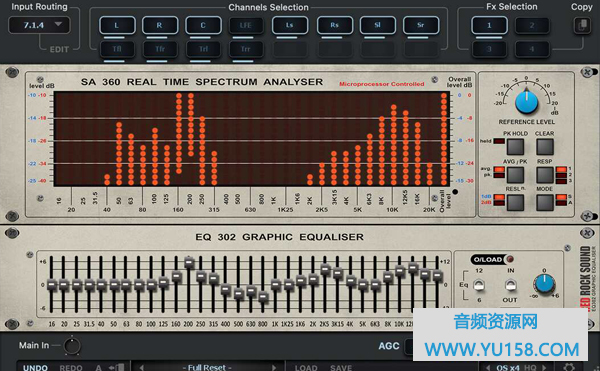Toggle the Tfr channel button
Image resolution: width=600 pixels, height=371 pixels.
[160, 49]
